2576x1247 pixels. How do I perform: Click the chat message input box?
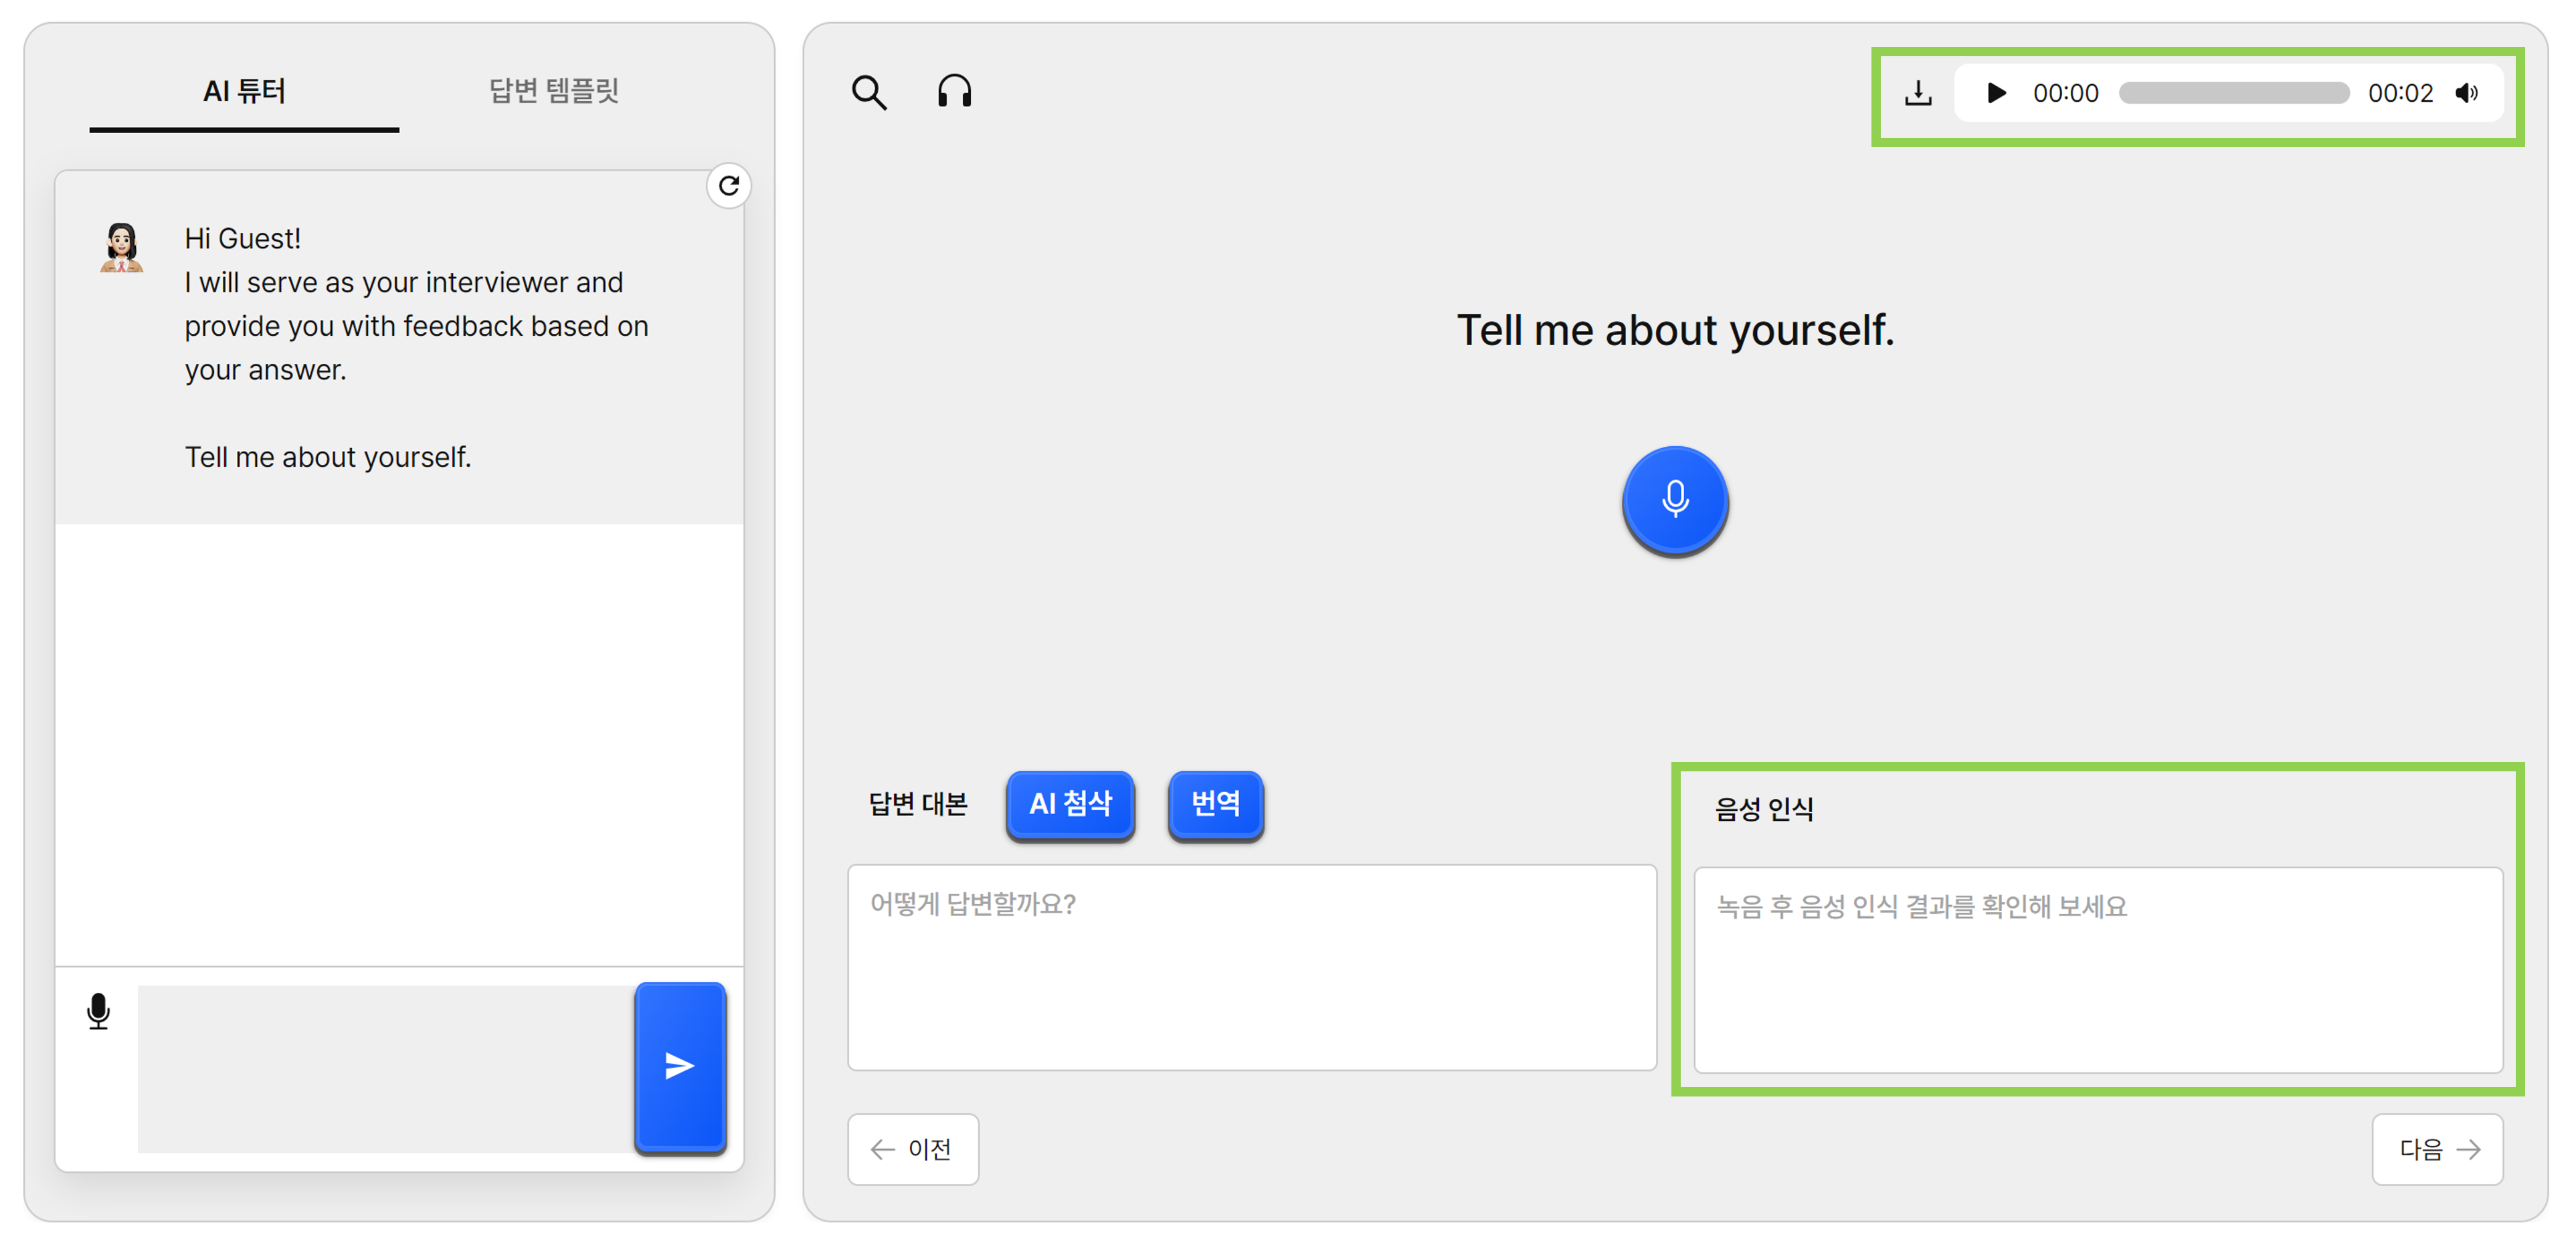[x=386, y=1068]
